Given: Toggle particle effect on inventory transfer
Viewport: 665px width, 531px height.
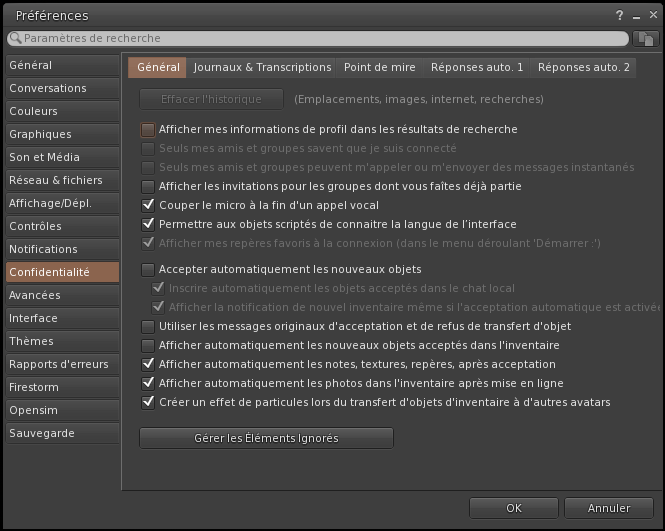Looking at the screenshot, I should point(148,402).
